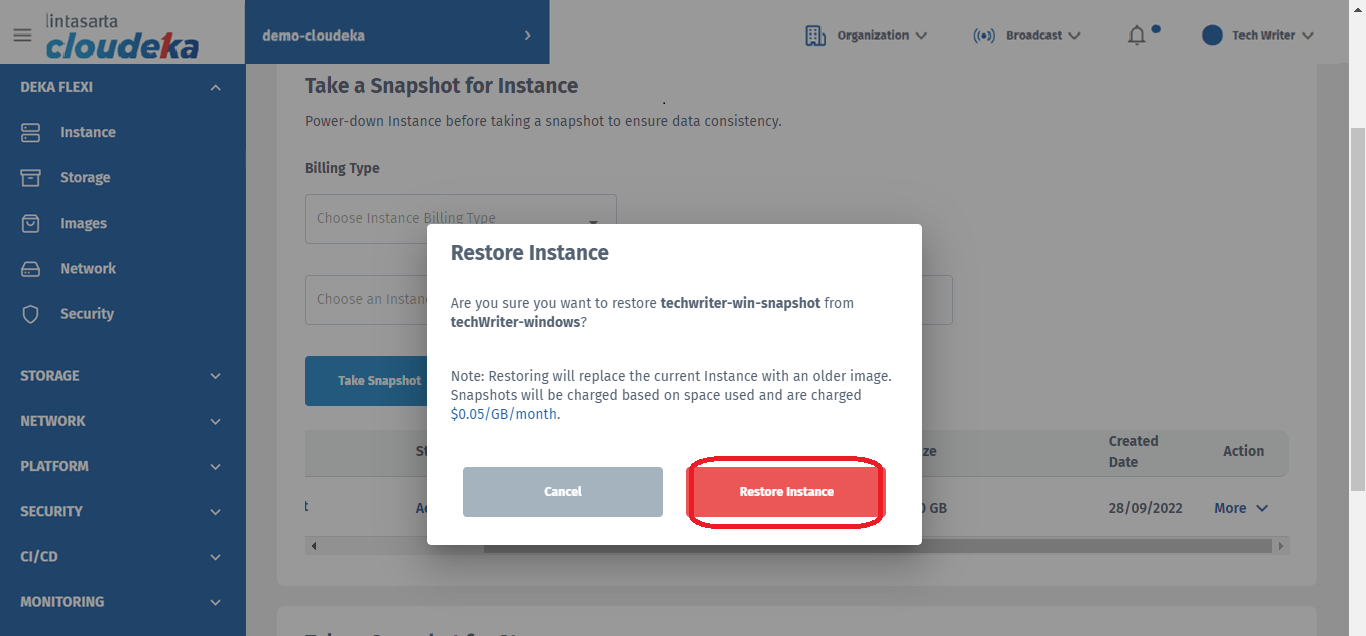Open the notifications bell
1366x636 pixels.
tap(1137, 36)
